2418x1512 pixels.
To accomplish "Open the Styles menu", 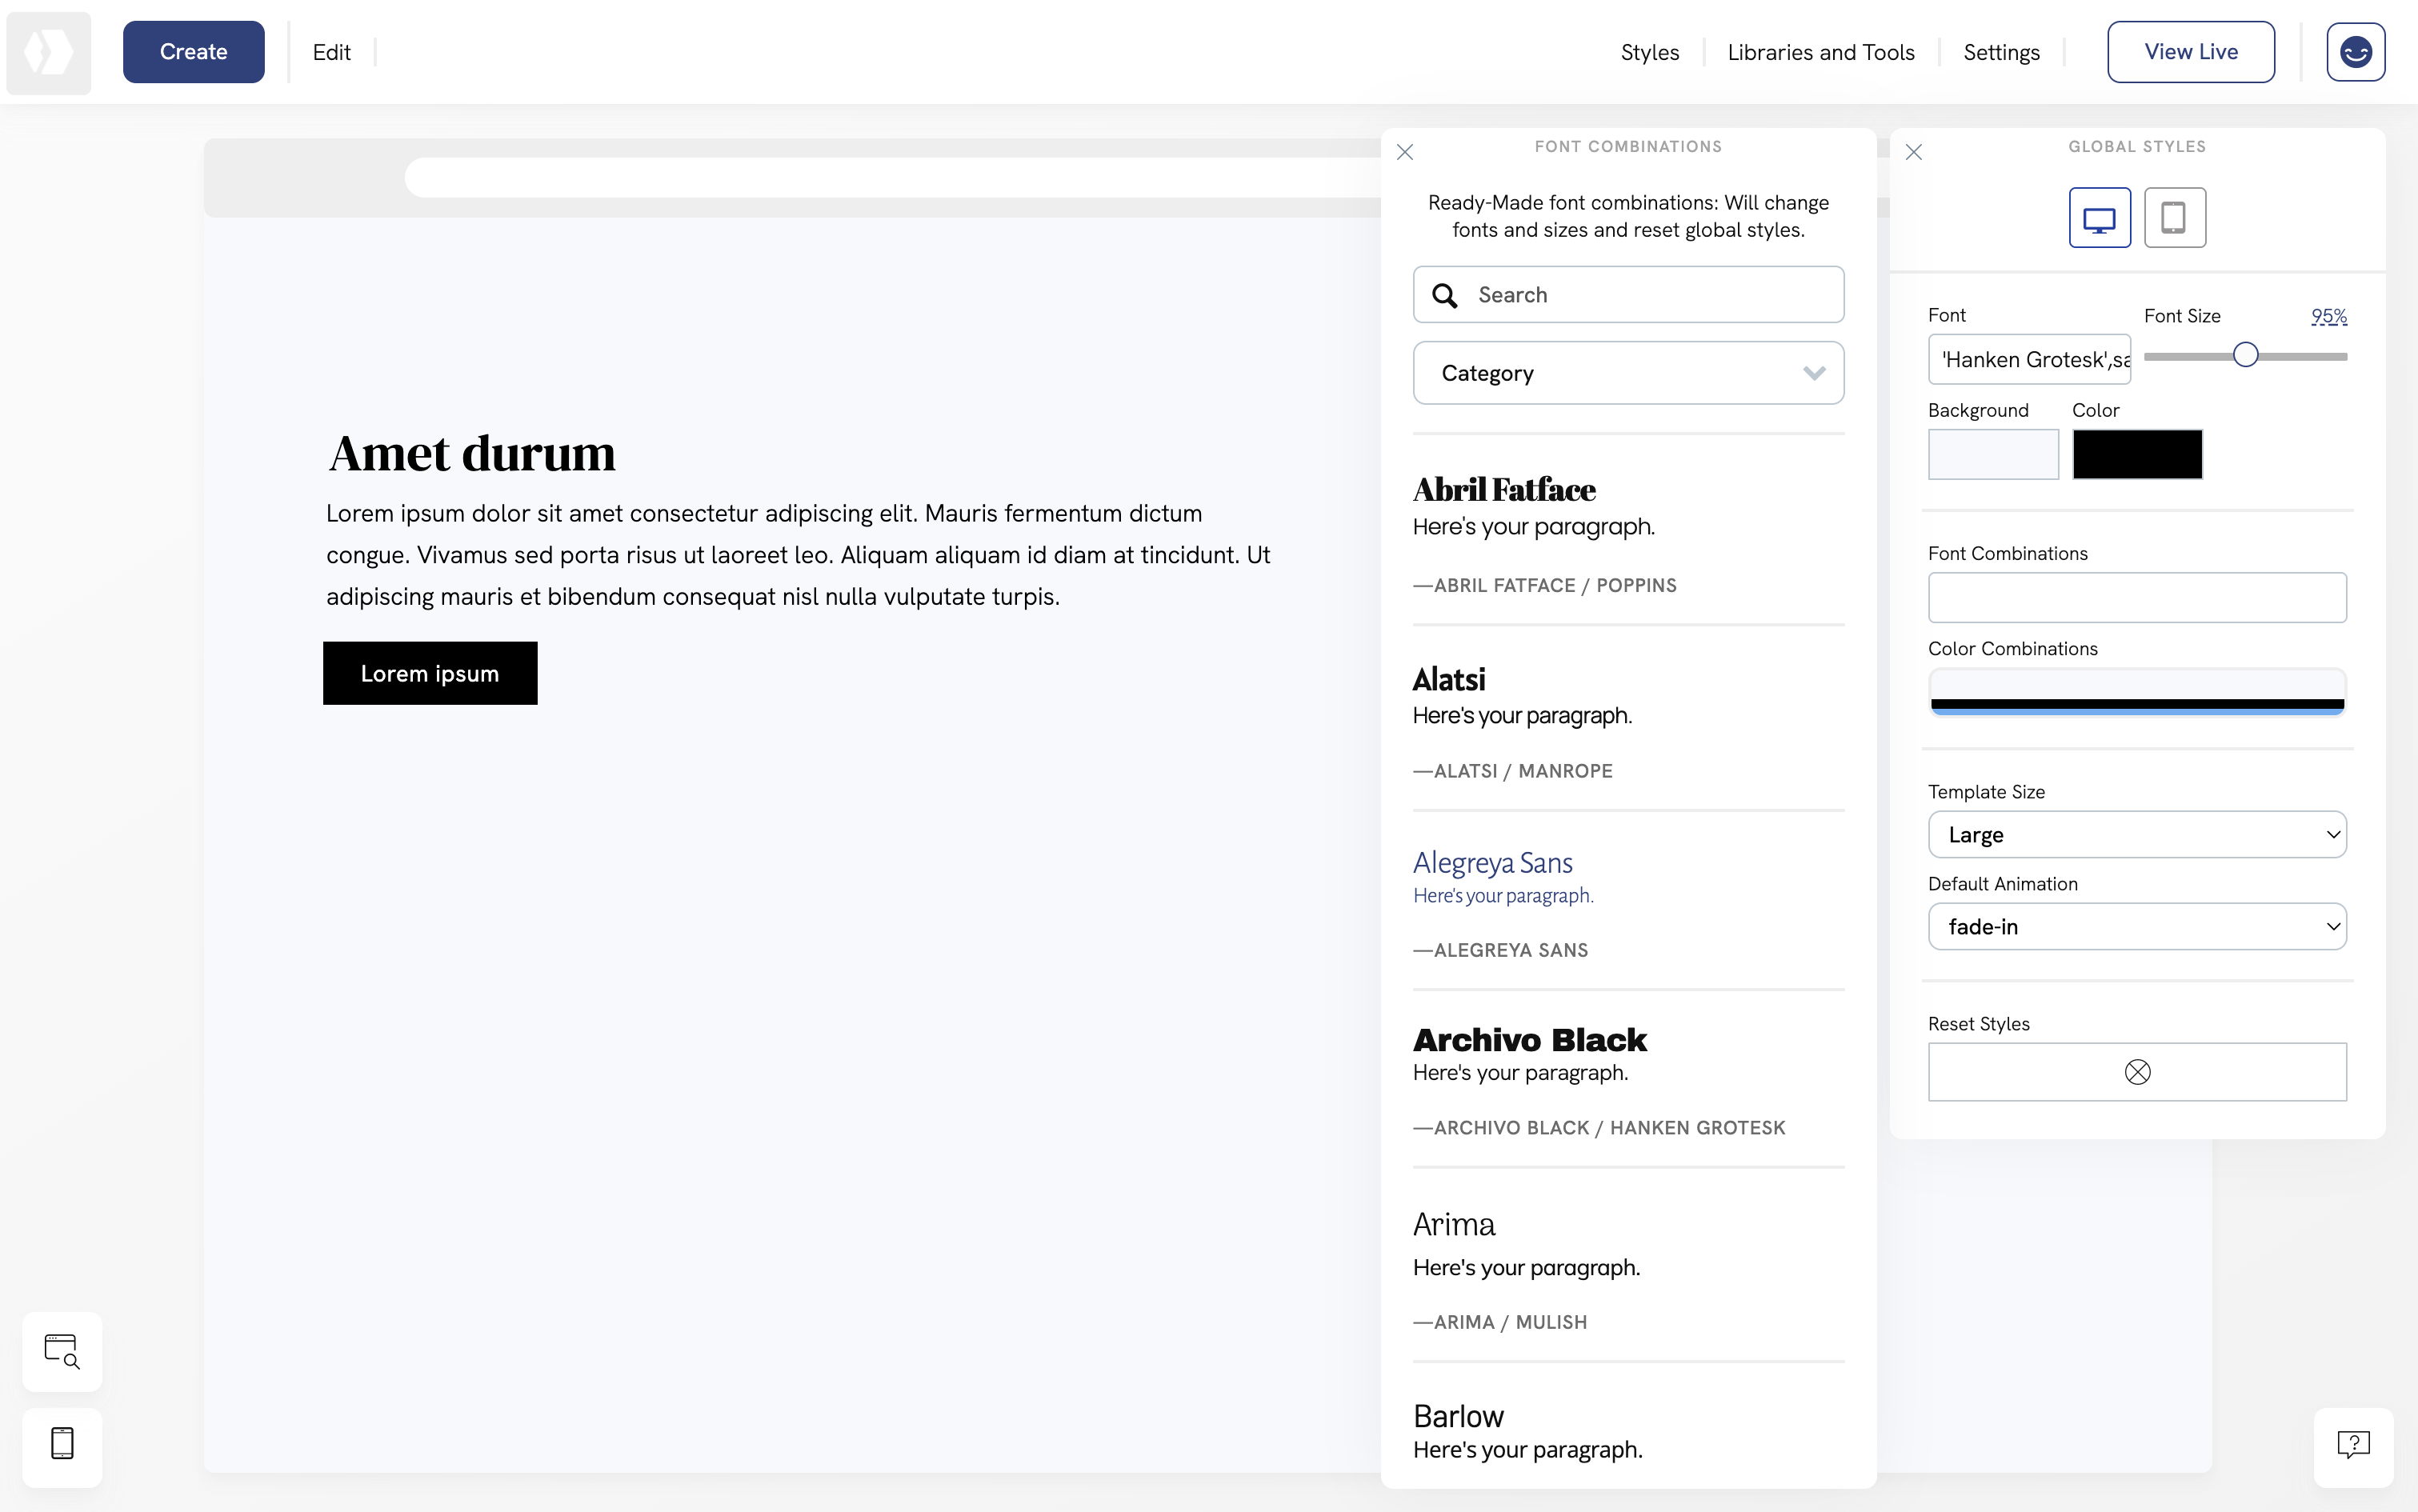I will [1649, 51].
